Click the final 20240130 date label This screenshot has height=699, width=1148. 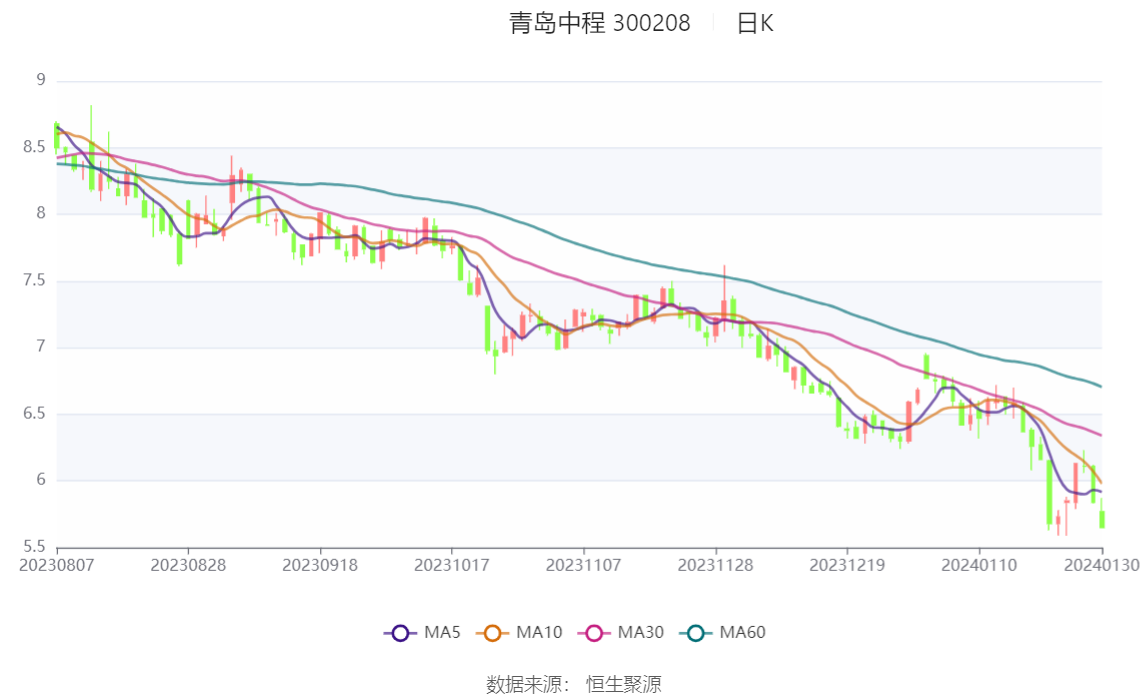click(x=1102, y=565)
